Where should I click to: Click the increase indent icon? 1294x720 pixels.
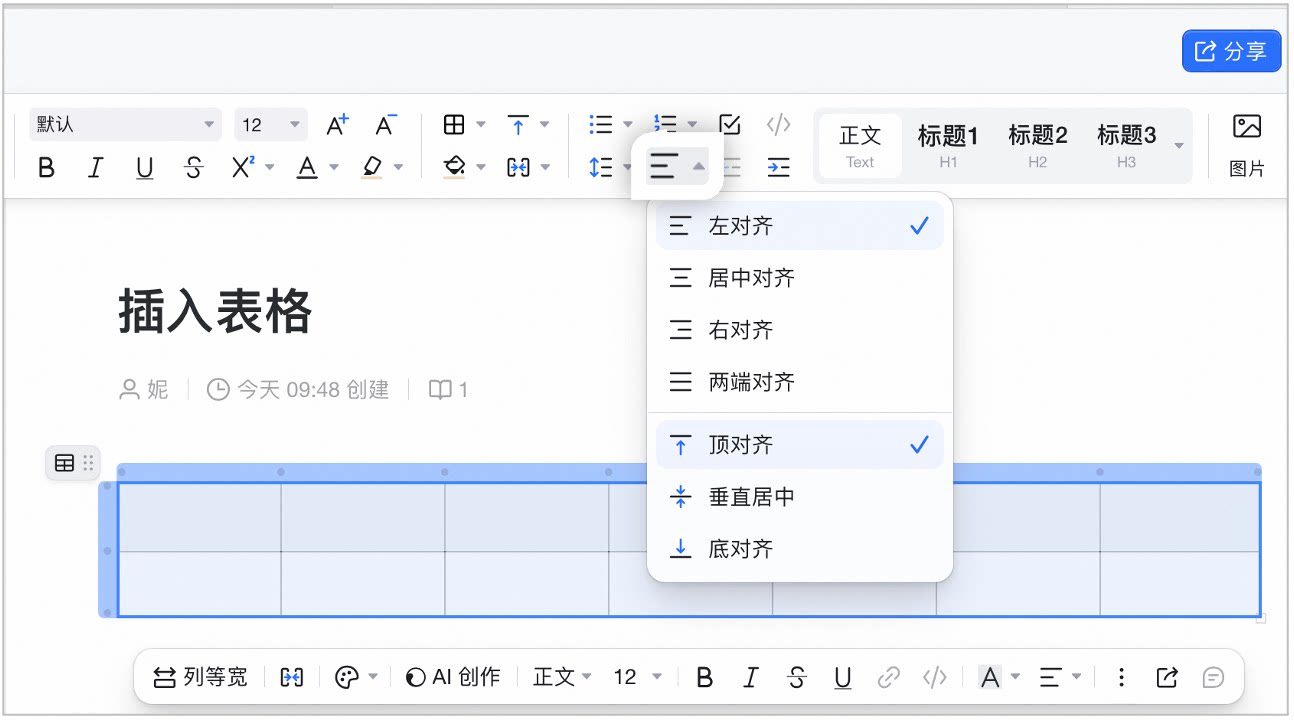click(778, 167)
